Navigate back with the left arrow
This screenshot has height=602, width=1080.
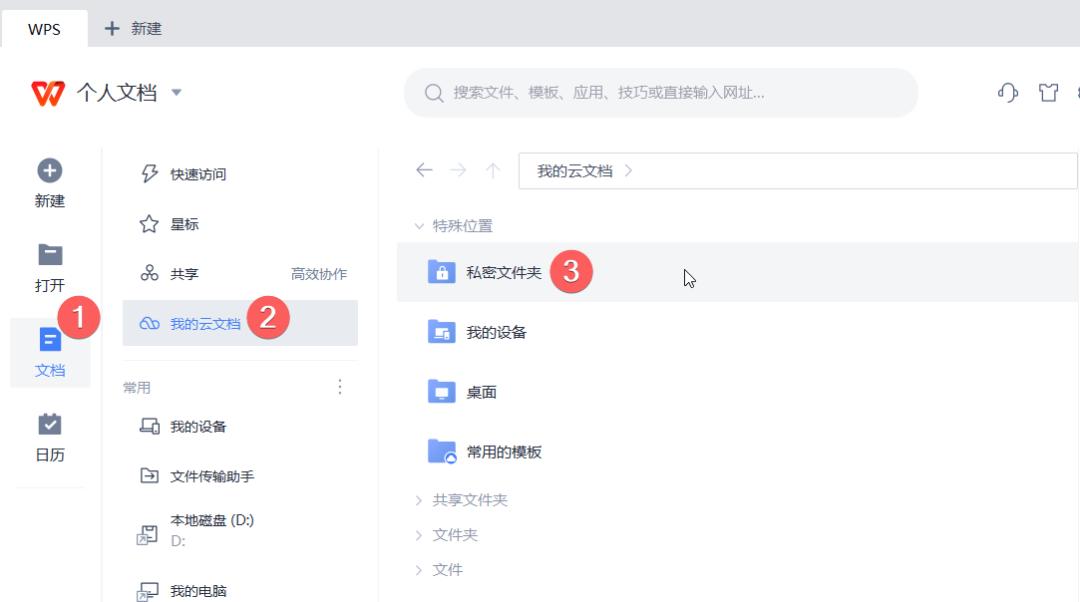(x=424, y=170)
